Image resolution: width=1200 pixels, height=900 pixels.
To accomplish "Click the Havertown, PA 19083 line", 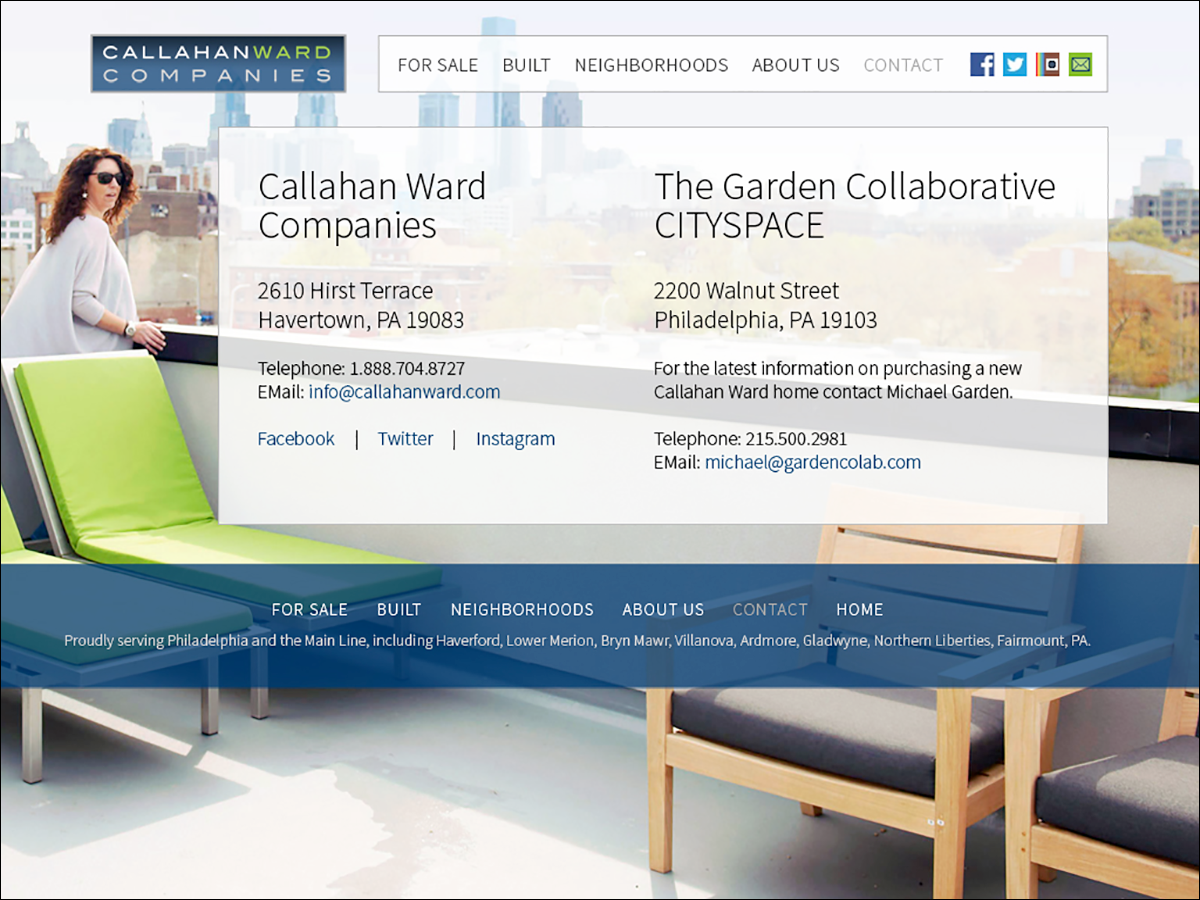I will click(361, 321).
